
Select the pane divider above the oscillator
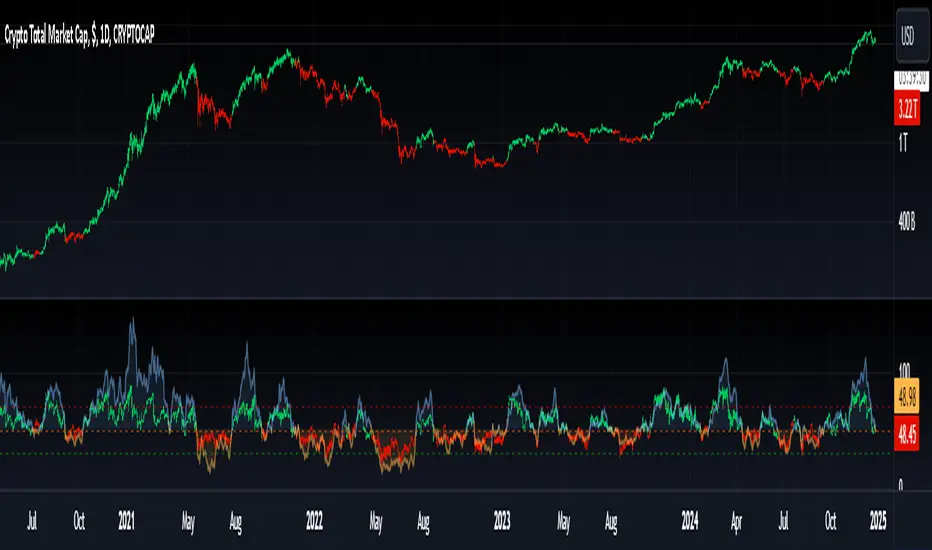(x=446, y=298)
